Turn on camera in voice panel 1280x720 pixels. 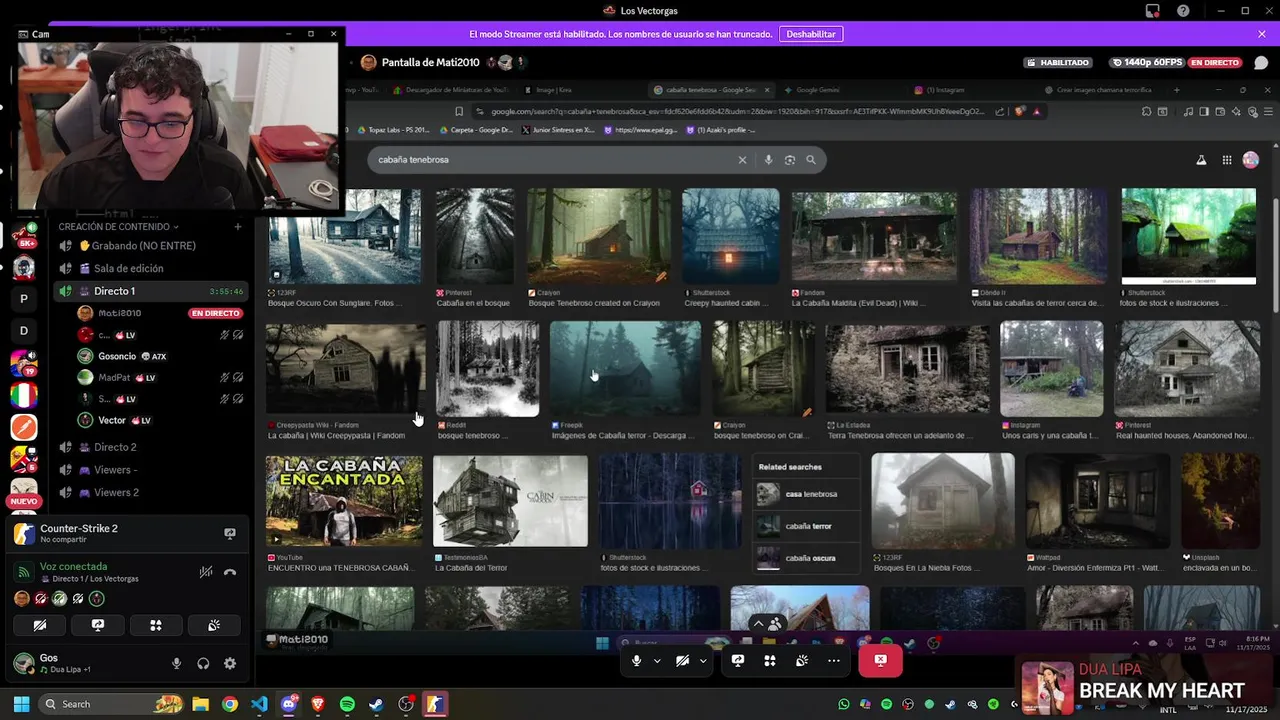40,625
